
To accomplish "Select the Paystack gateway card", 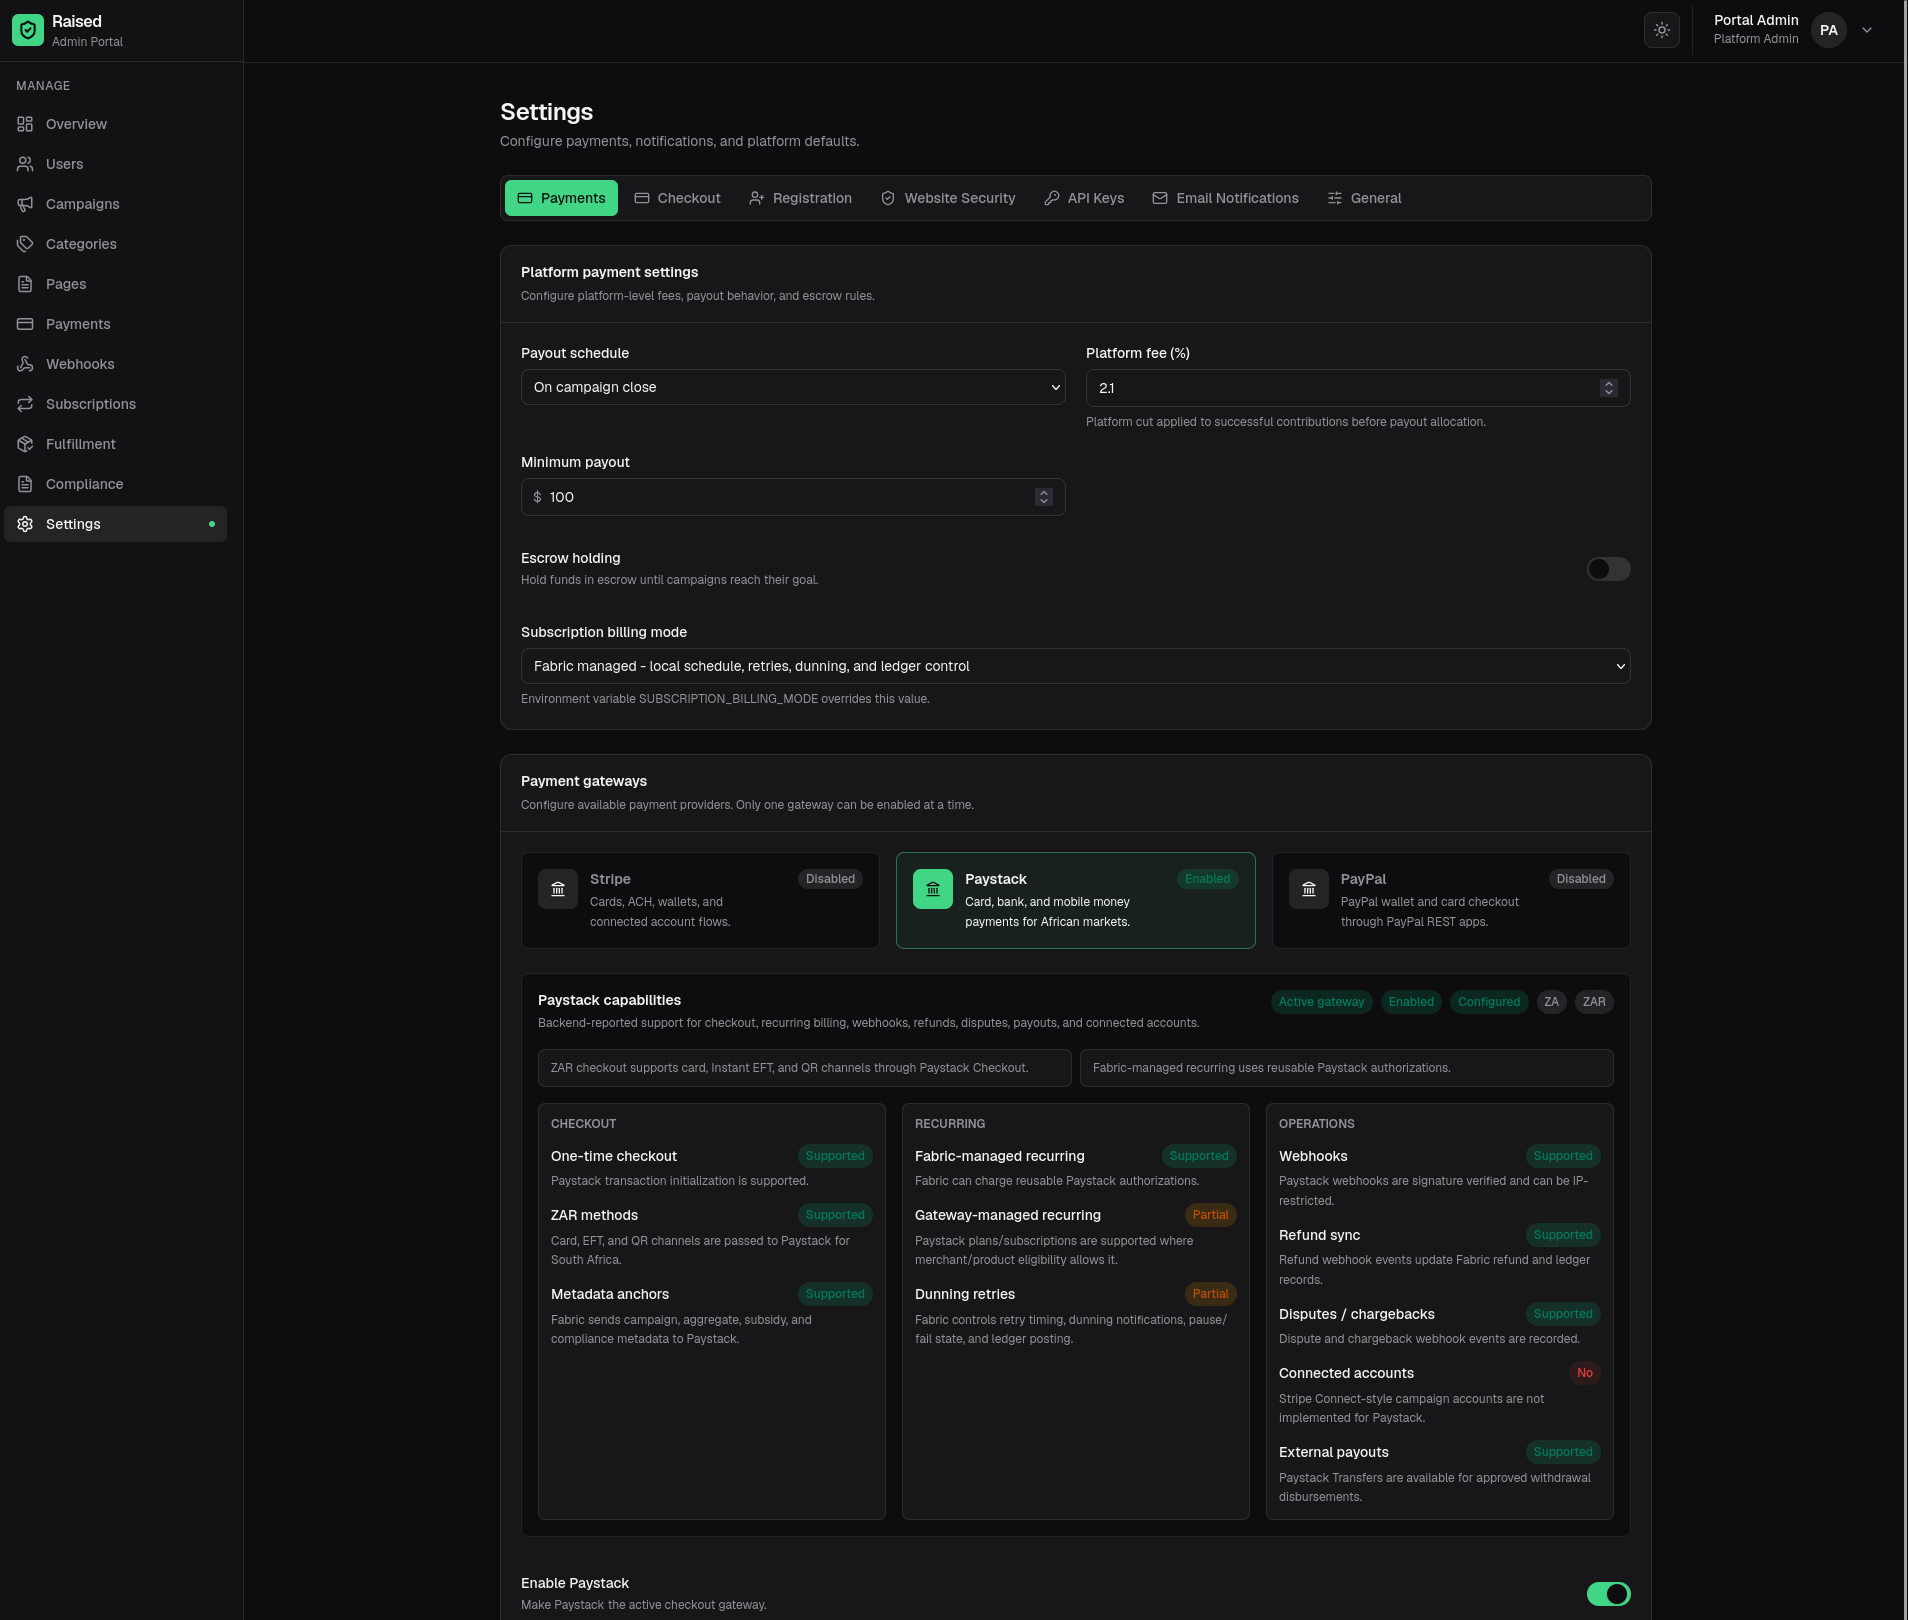I will [1075, 900].
